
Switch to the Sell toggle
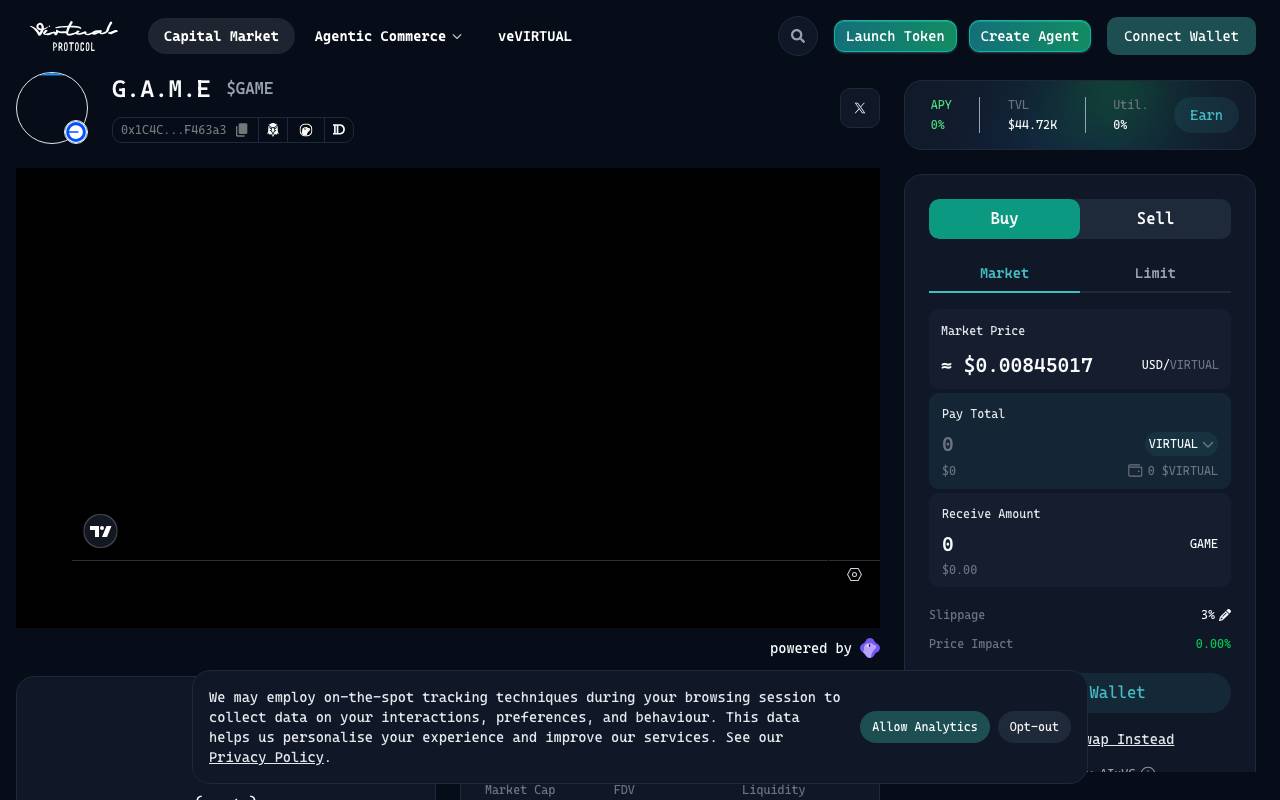(1155, 219)
